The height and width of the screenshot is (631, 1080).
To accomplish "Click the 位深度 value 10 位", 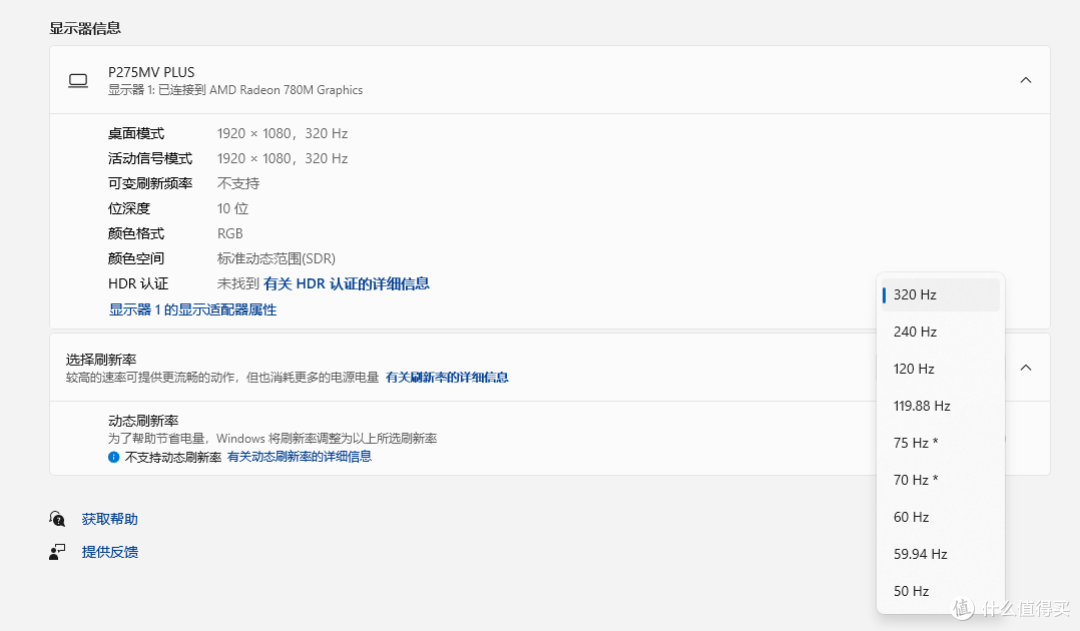I will 233,209.
